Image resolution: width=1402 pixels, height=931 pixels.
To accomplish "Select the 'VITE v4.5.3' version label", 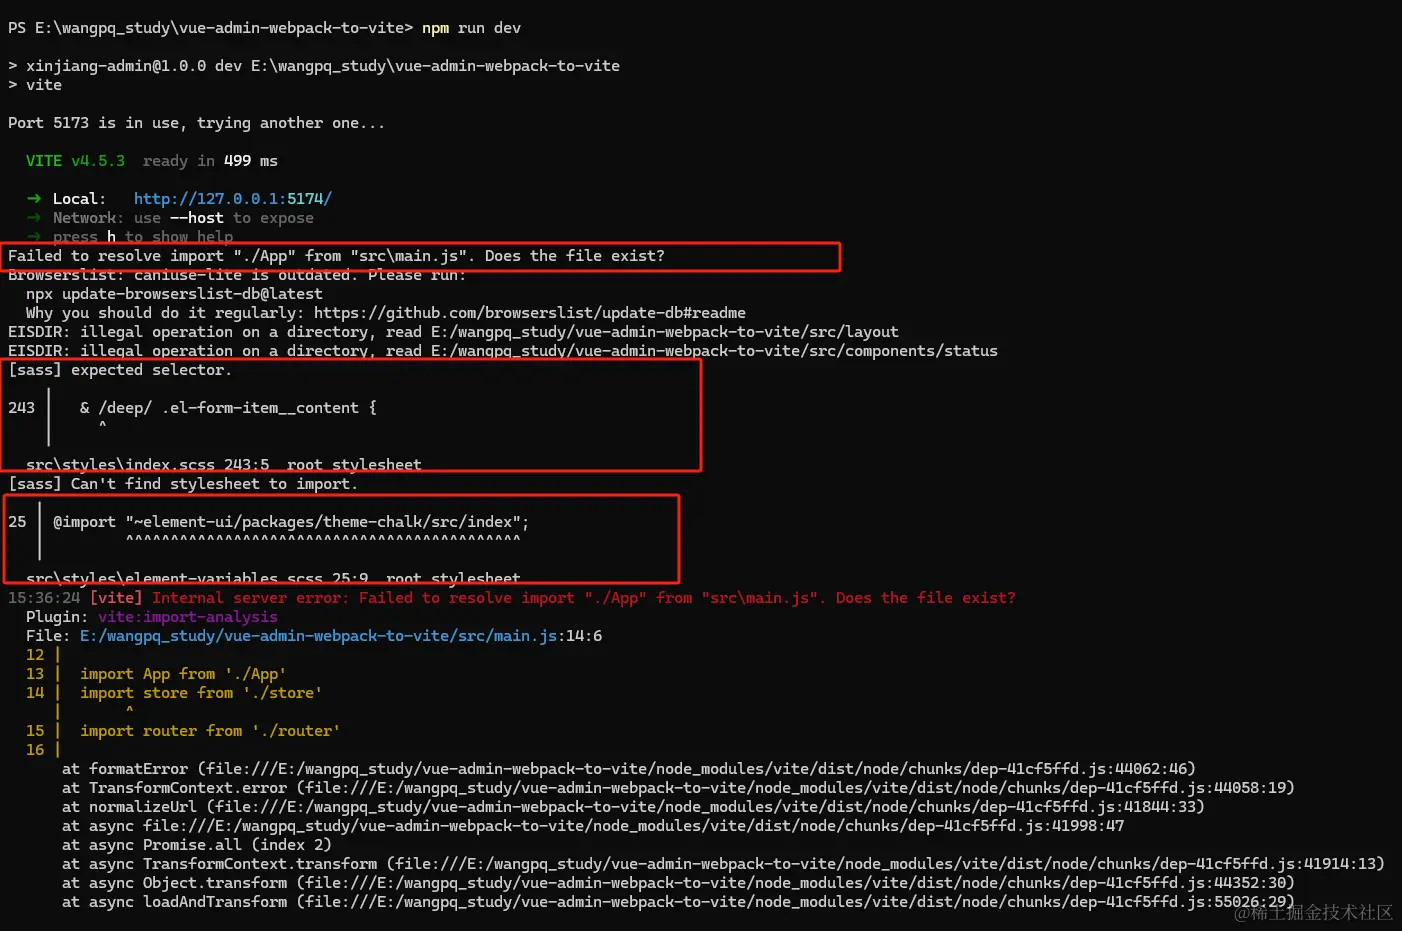I will (x=75, y=161).
